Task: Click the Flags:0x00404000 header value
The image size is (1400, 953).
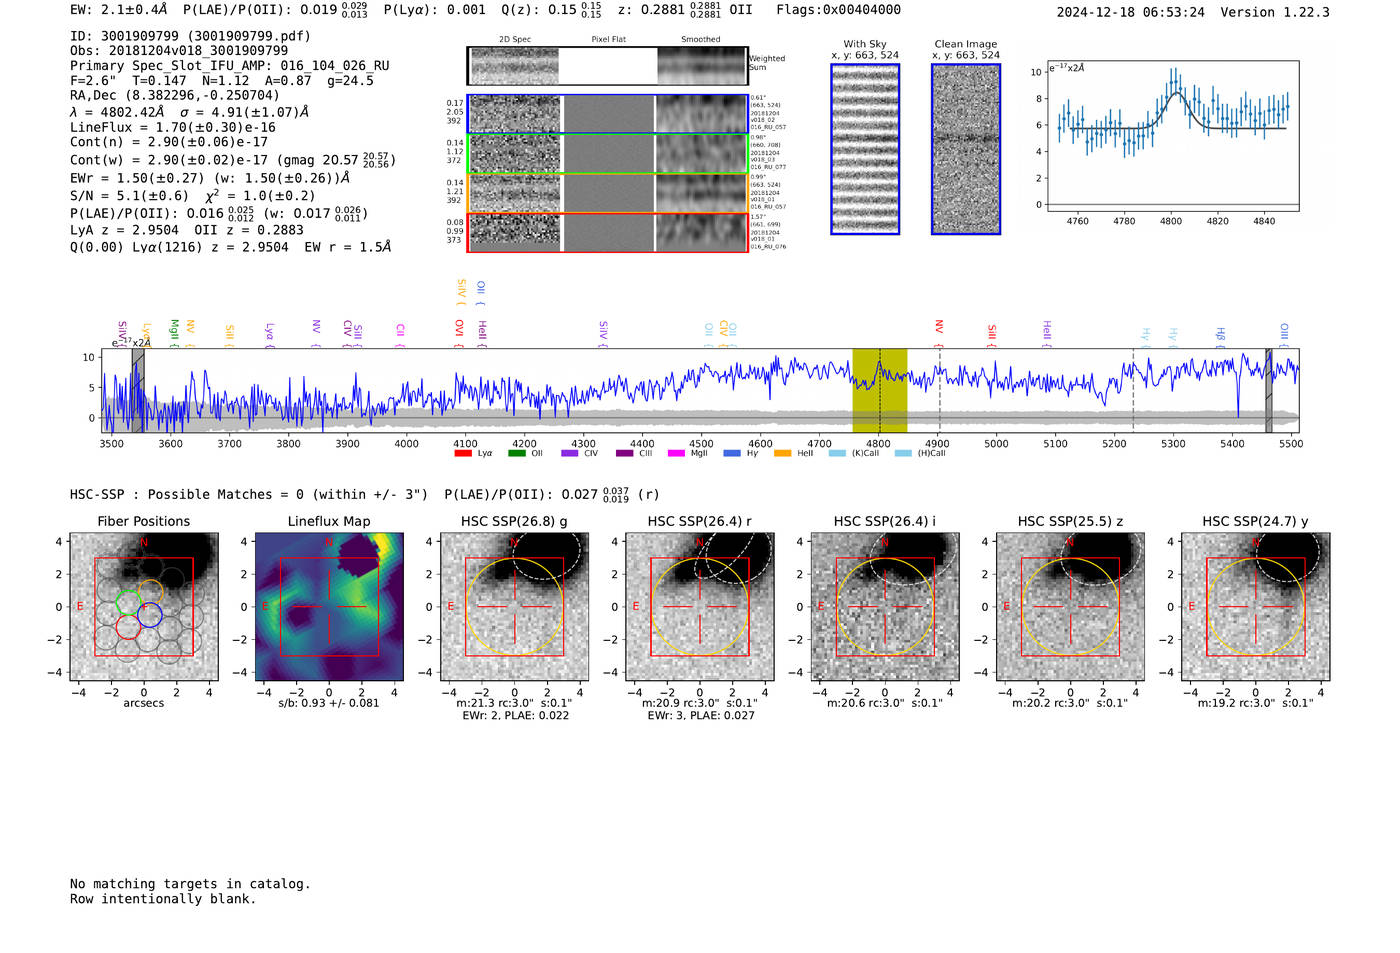Action: pos(838,10)
